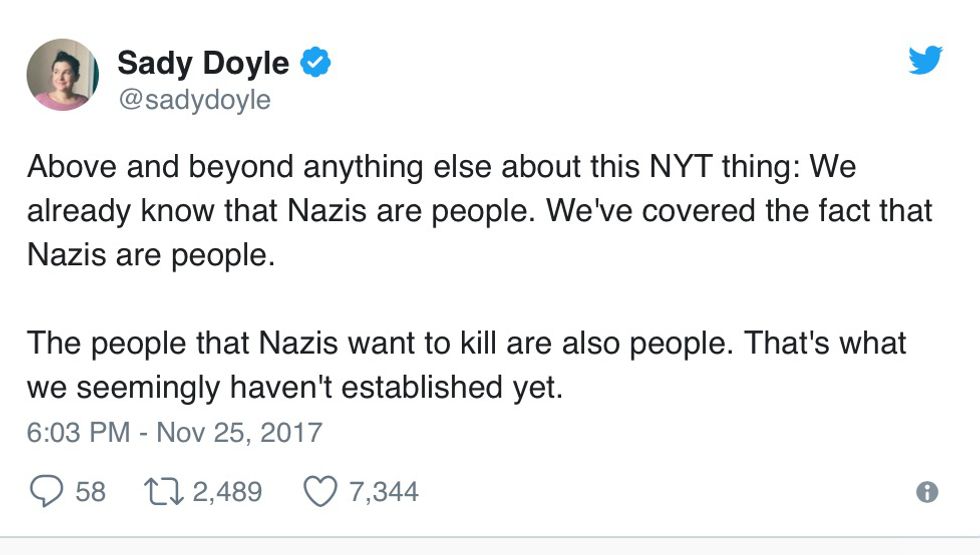
Task: Click the retweet count 2,489
Action: click(227, 491)
